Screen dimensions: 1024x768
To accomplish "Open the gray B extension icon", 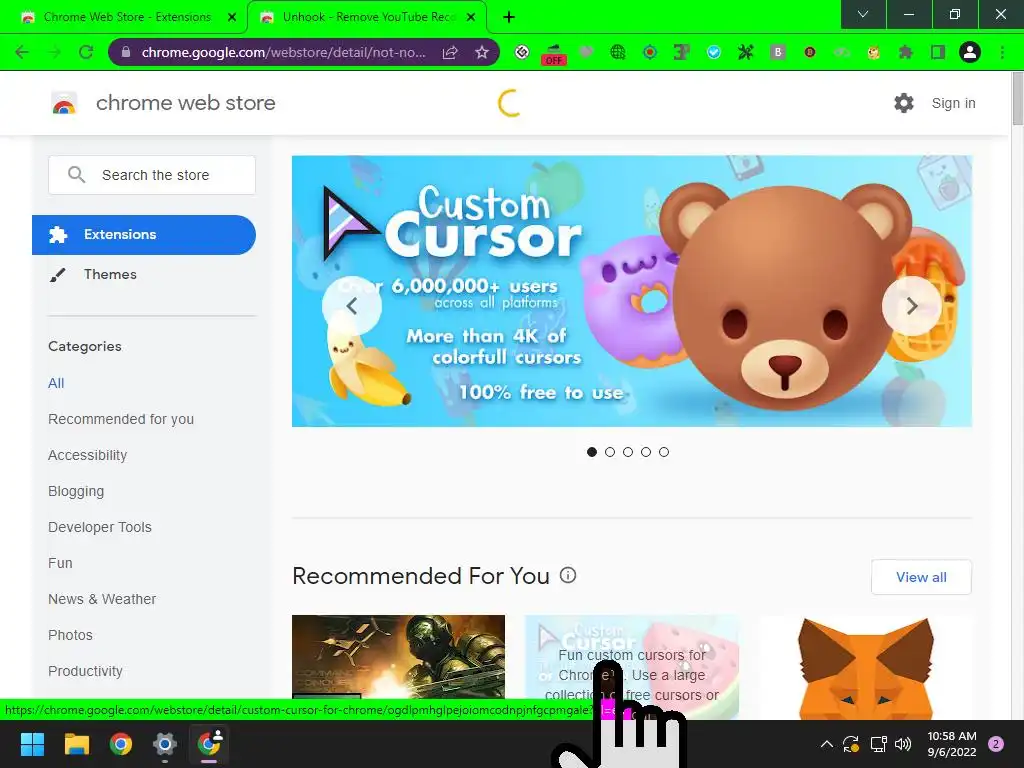I will [778, 52].
